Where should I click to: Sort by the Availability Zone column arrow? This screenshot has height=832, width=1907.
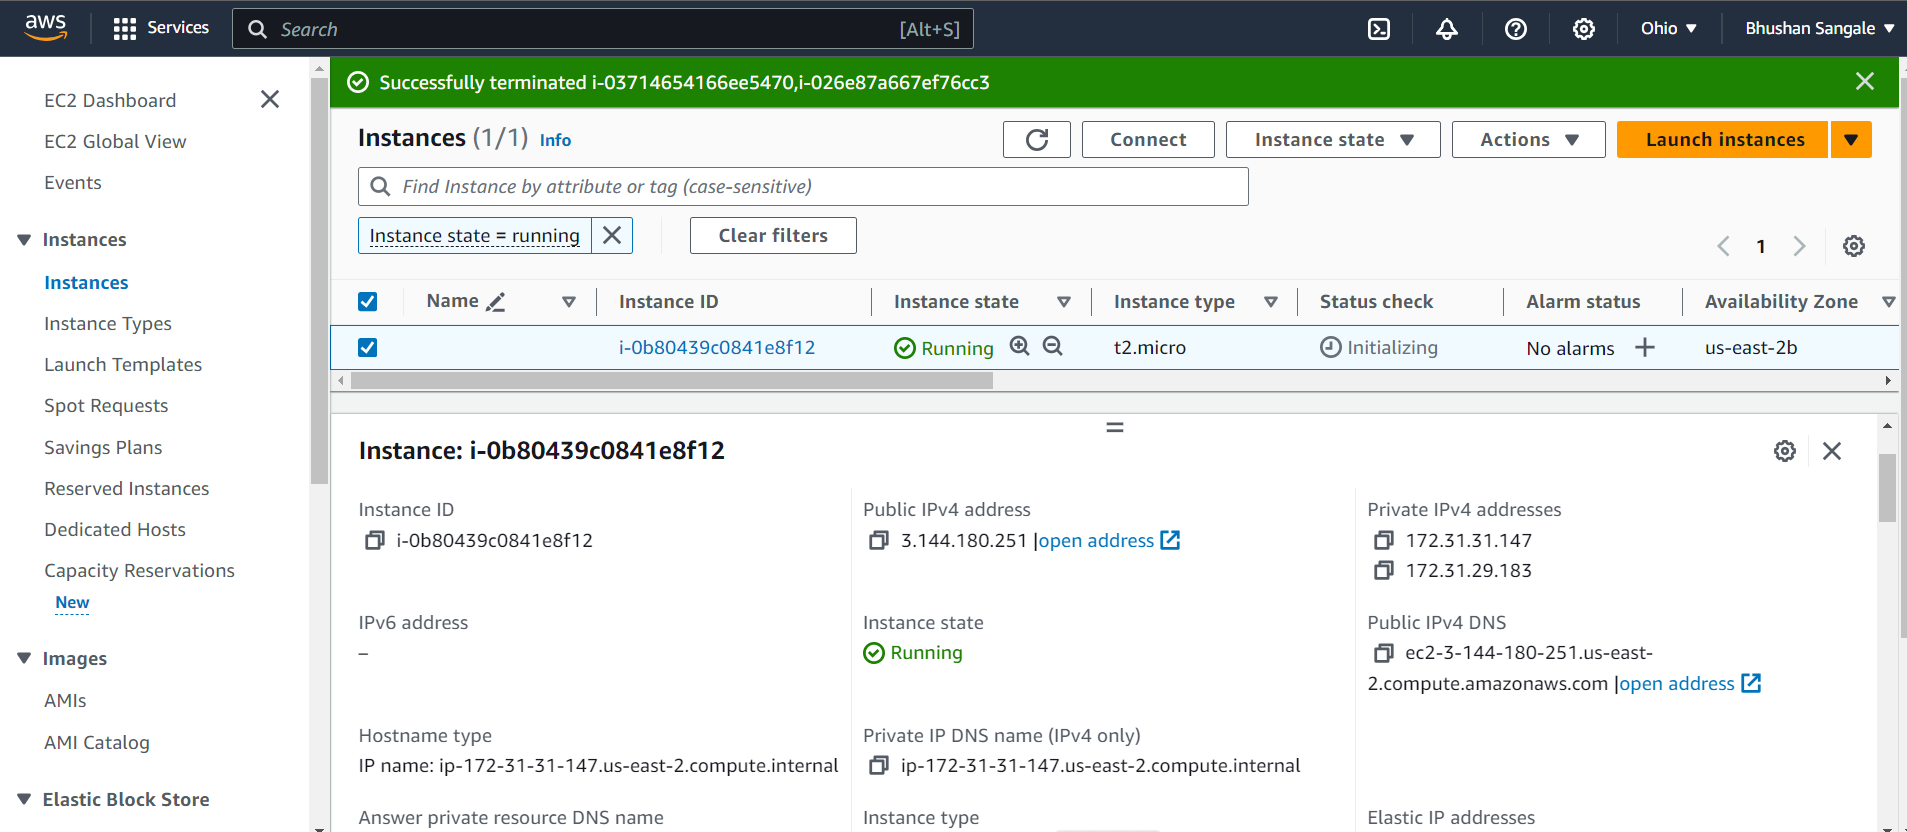(1889, 302)
